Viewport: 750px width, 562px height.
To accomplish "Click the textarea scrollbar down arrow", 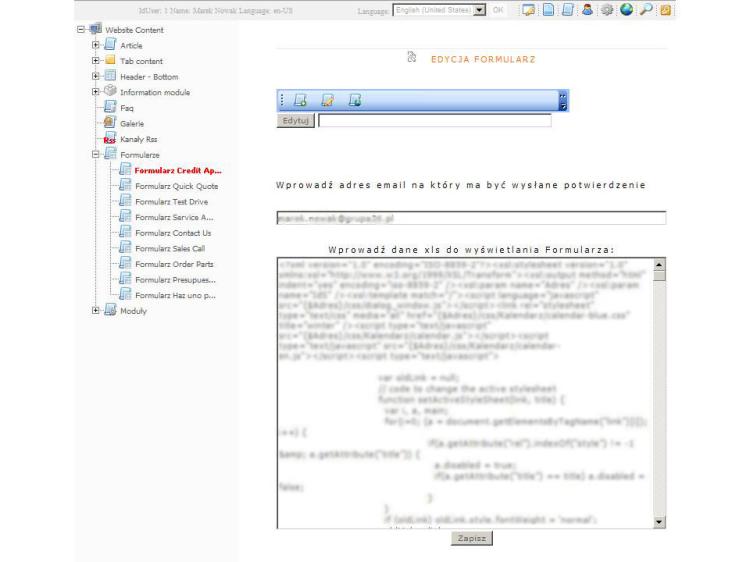I will point(659,522).
